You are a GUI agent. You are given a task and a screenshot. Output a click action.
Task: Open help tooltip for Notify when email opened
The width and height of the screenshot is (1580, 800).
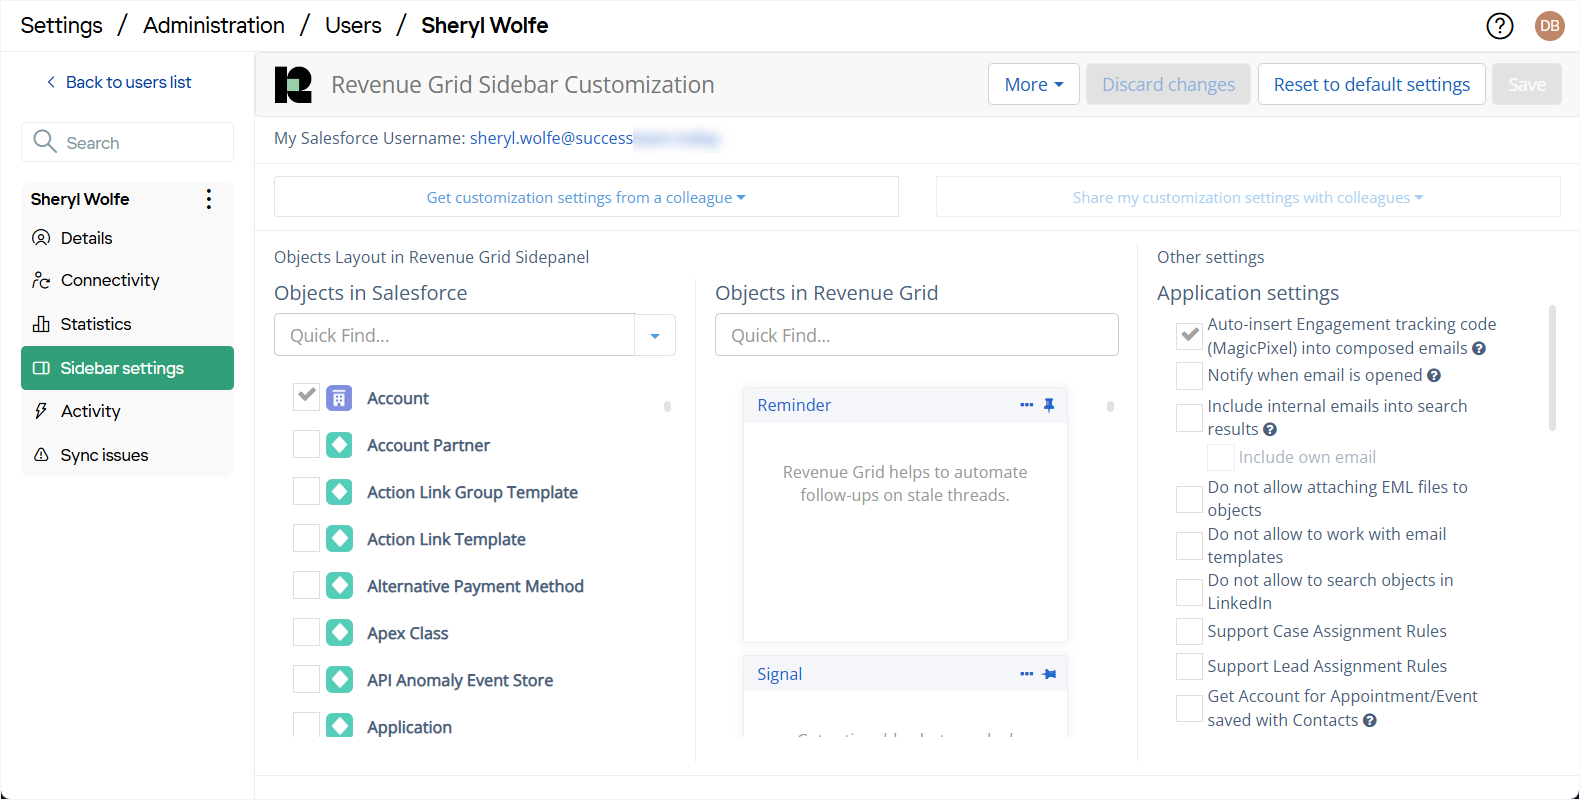click(1434, 376)
